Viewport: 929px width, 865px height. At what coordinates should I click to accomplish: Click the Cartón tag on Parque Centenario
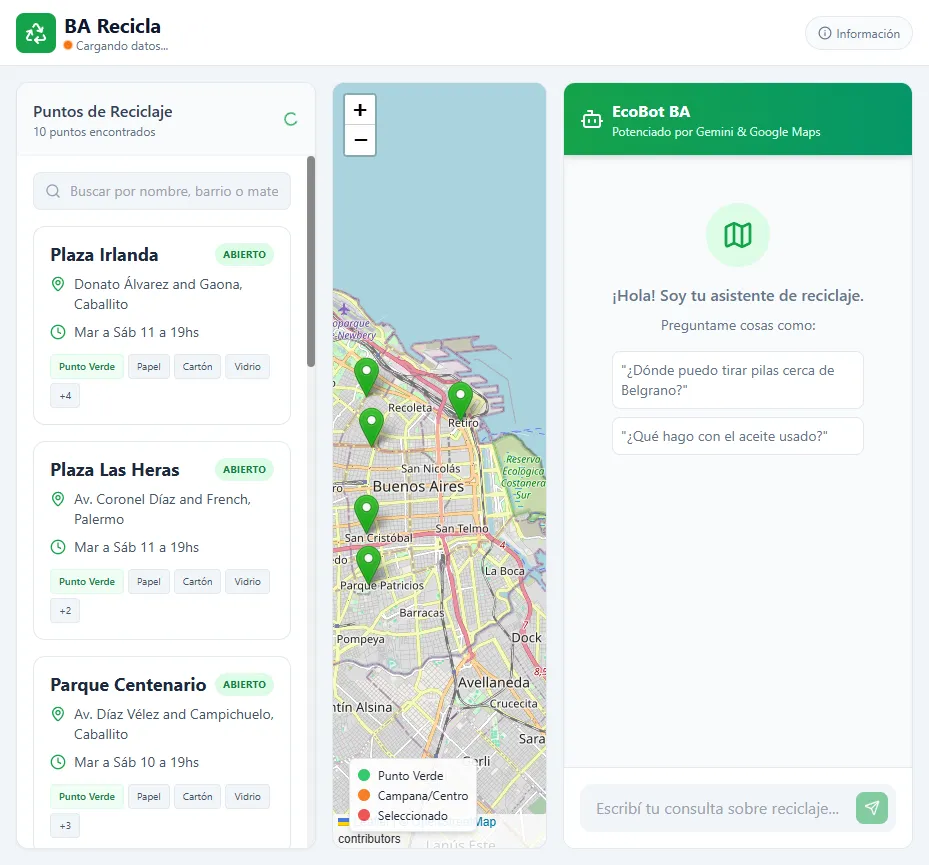pos(197,796)
